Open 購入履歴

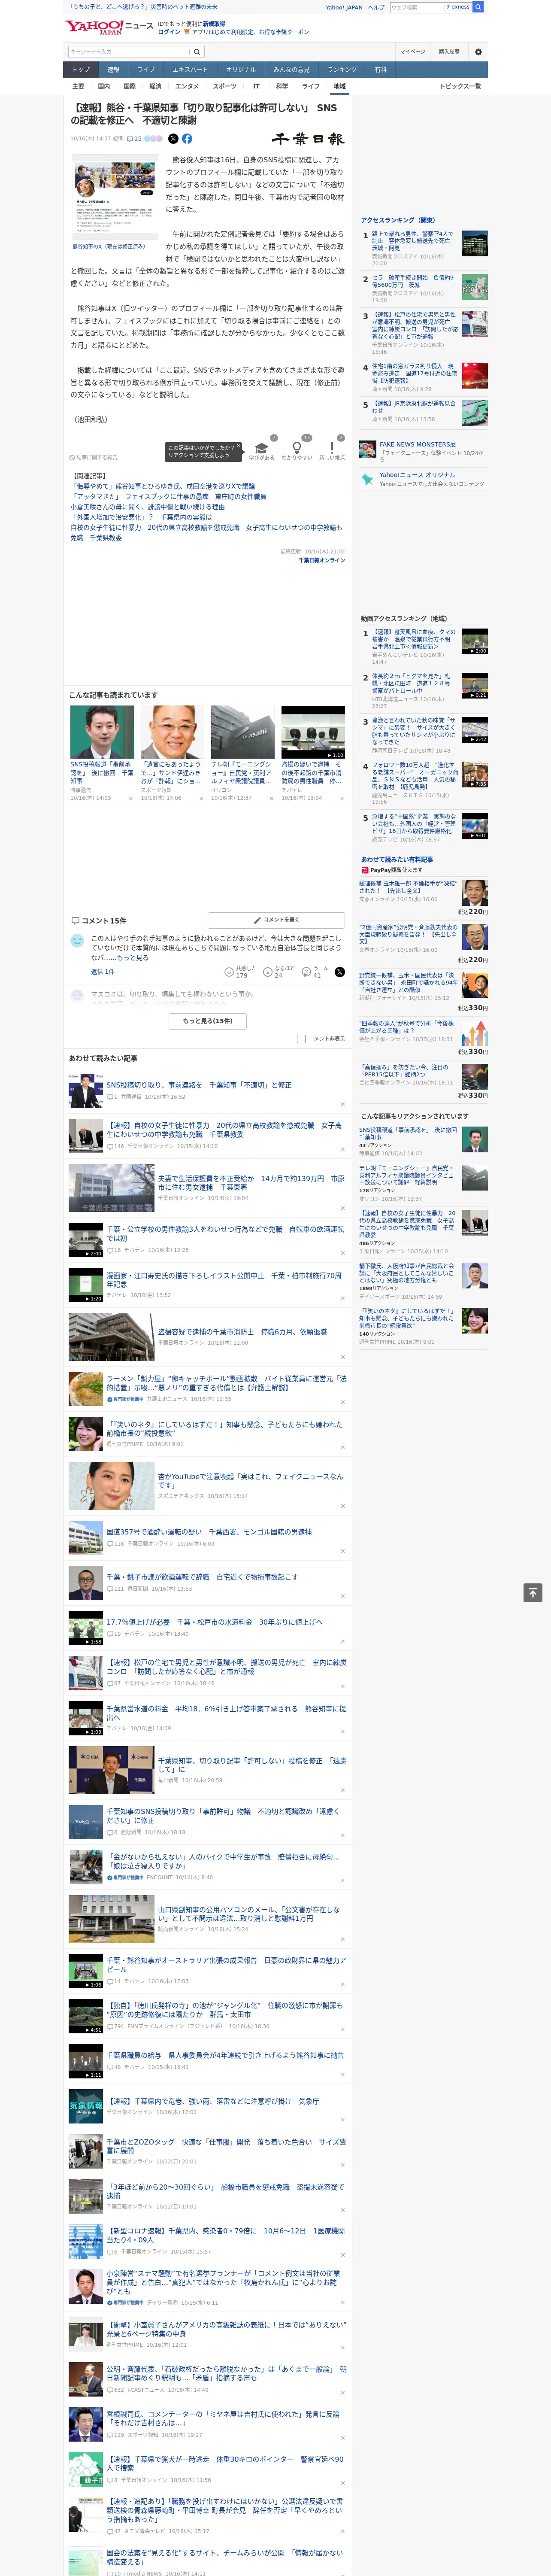point(449,51)
